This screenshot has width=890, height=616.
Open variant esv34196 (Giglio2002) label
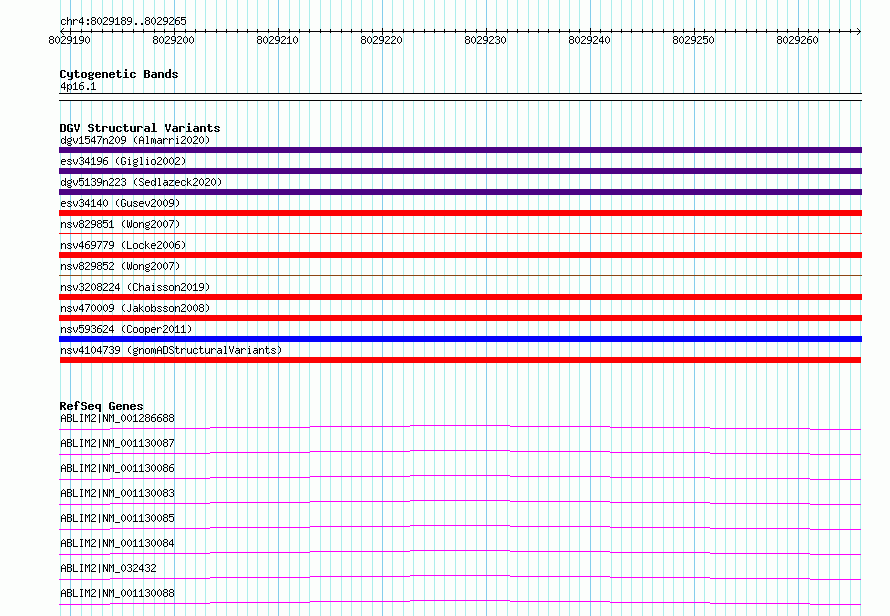123,161
